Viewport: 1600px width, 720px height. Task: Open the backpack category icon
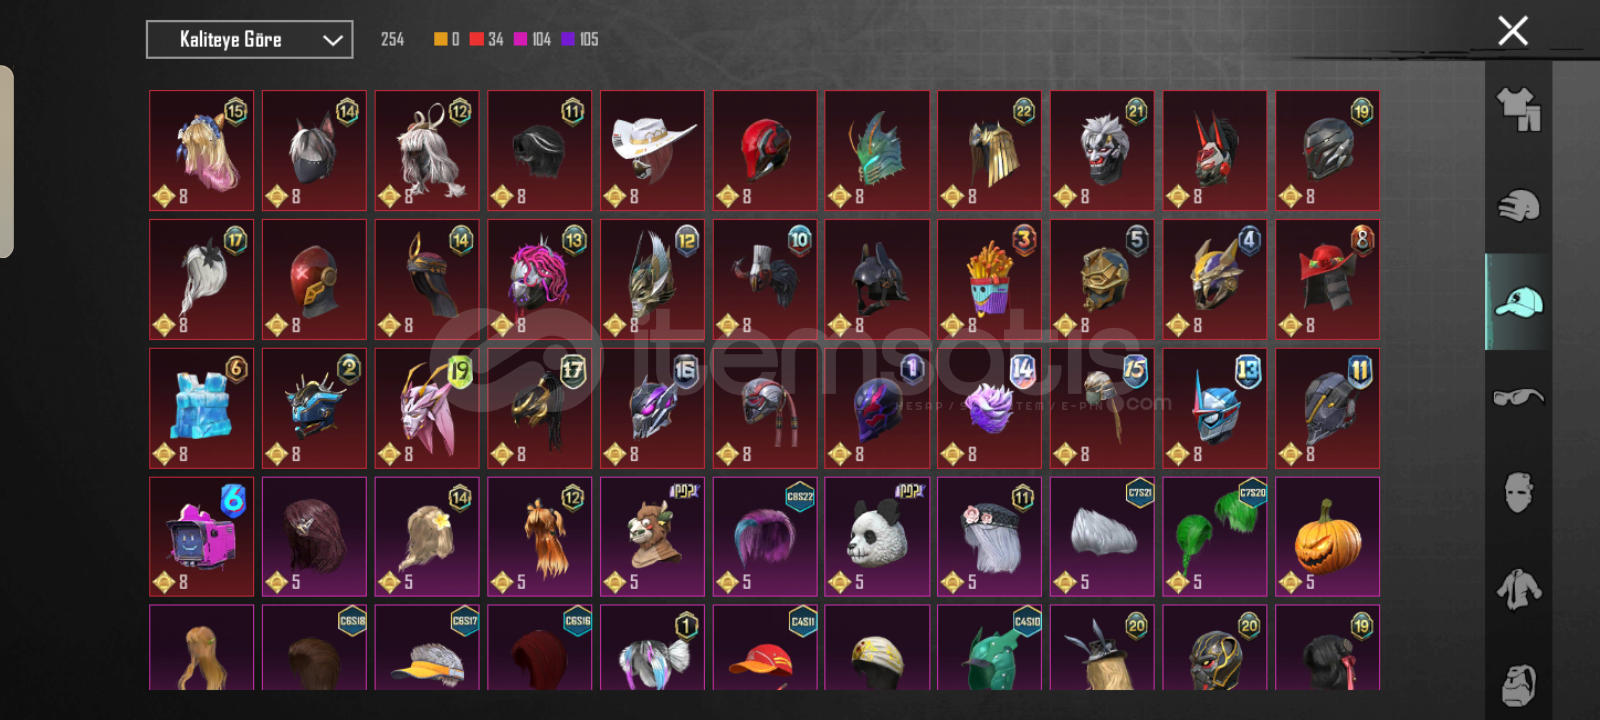[x=1518, y=684]
